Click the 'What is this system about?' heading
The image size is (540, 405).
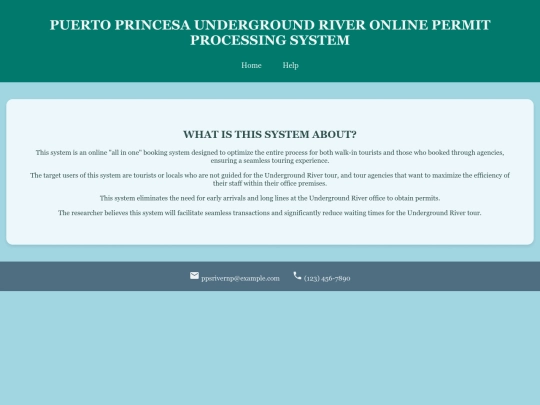tap(270, 134)
